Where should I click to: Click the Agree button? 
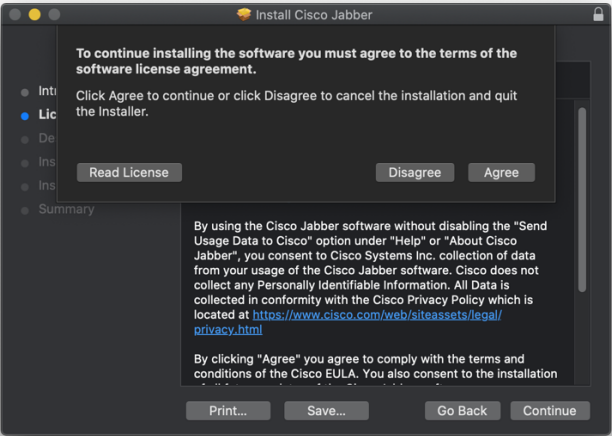click(x=501, y=173)
